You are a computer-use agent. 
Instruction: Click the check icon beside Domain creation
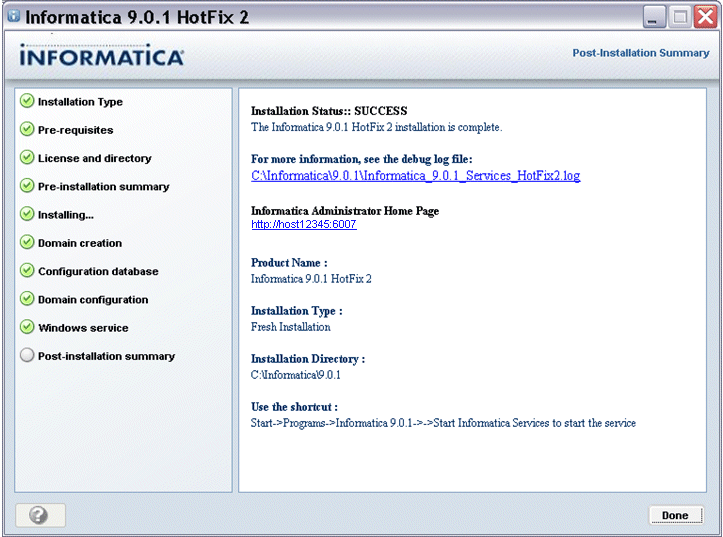27,242
